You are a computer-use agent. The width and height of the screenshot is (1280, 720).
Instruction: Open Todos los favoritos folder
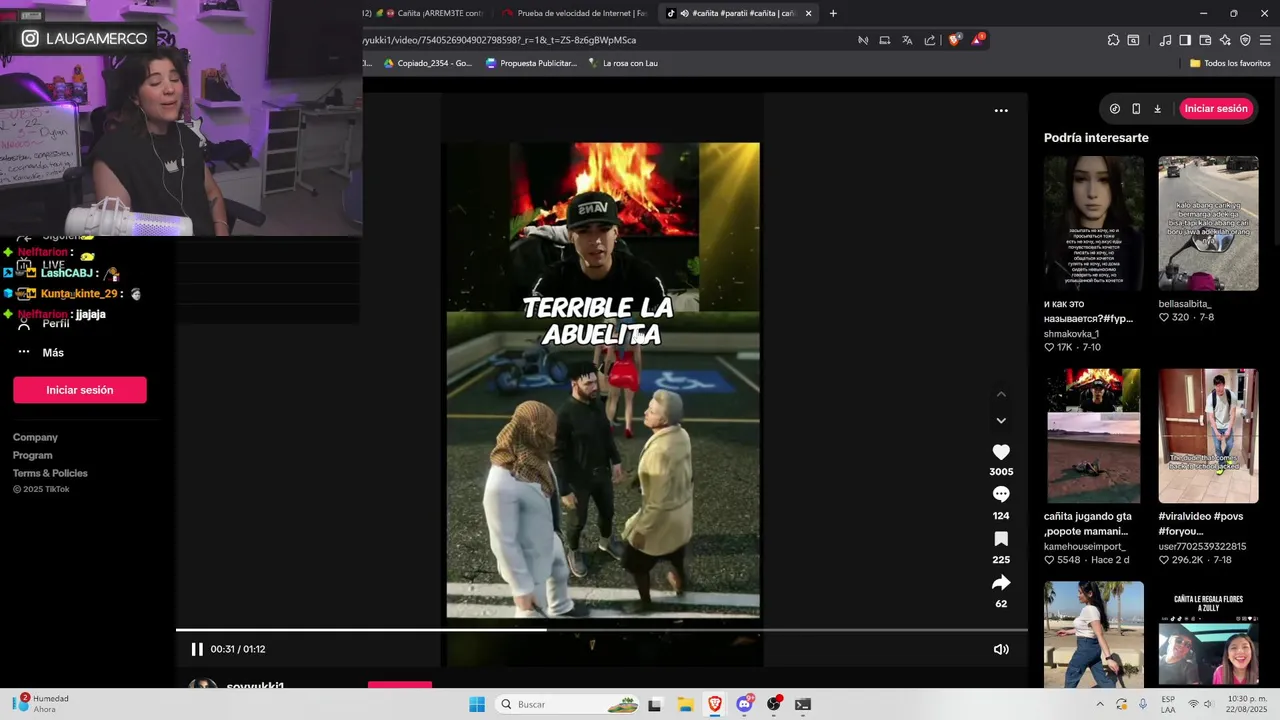[x=1230, y=63]
